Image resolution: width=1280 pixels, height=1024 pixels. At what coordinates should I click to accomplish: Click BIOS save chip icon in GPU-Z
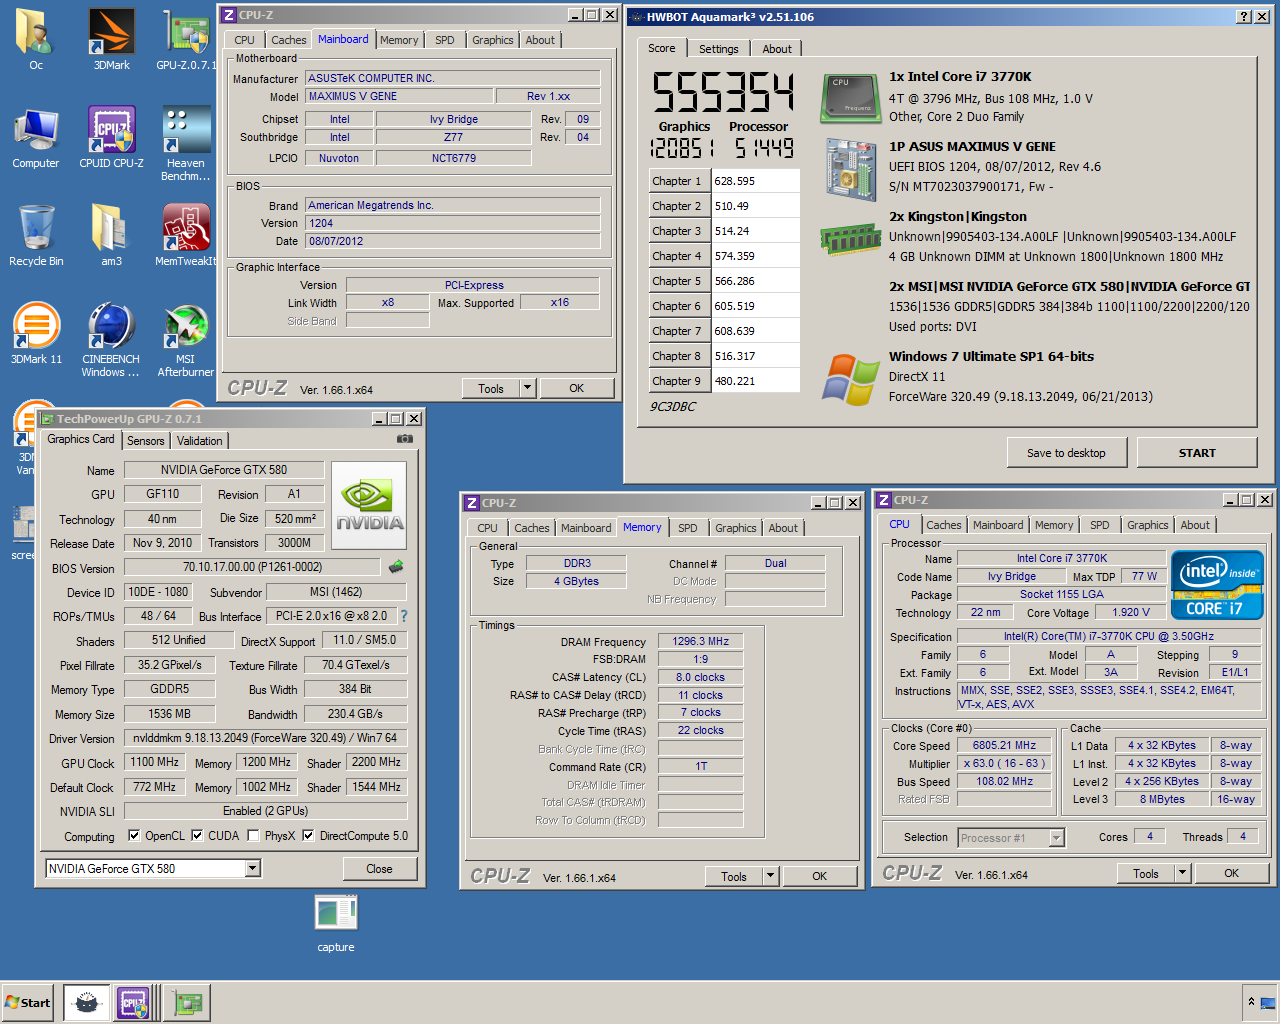pos(396,567)
